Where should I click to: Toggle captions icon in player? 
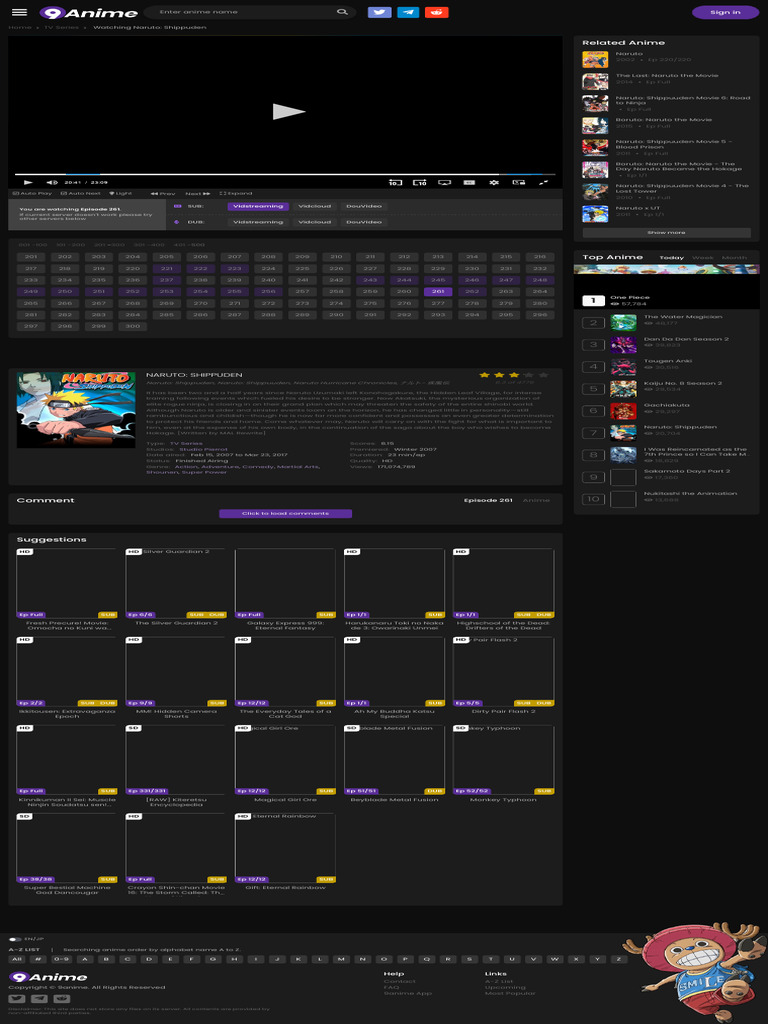tap(469, 183)
